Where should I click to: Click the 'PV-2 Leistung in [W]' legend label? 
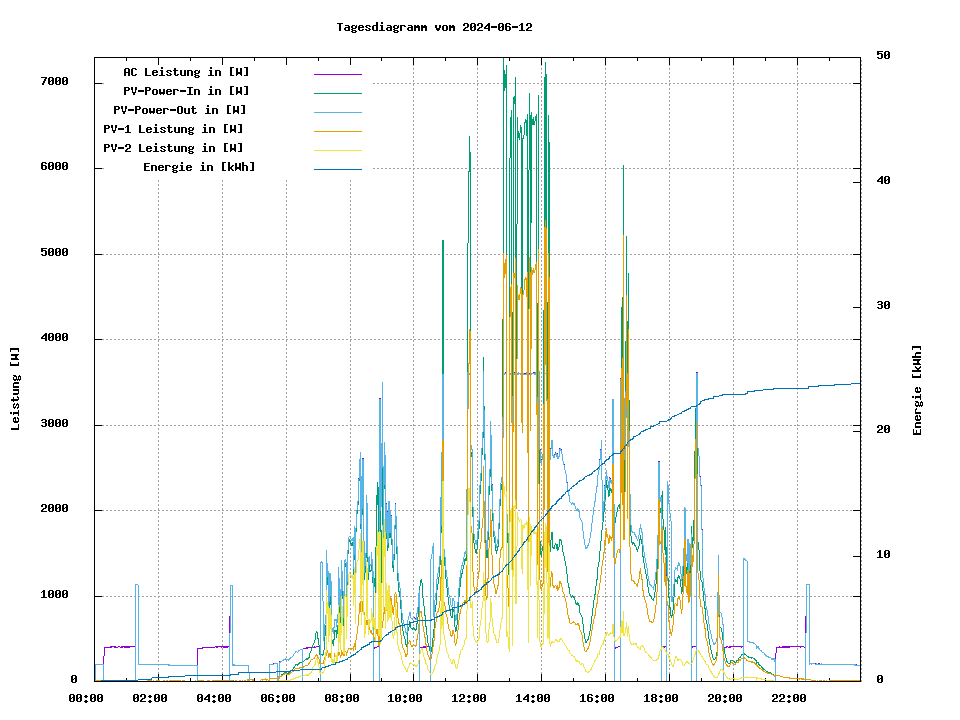click(173, 148)
